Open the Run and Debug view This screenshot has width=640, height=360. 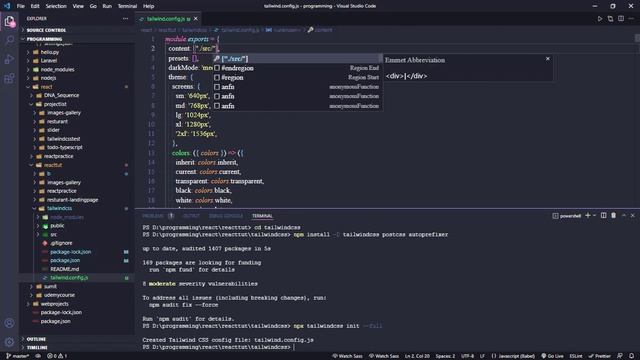(x=9, y=59)
